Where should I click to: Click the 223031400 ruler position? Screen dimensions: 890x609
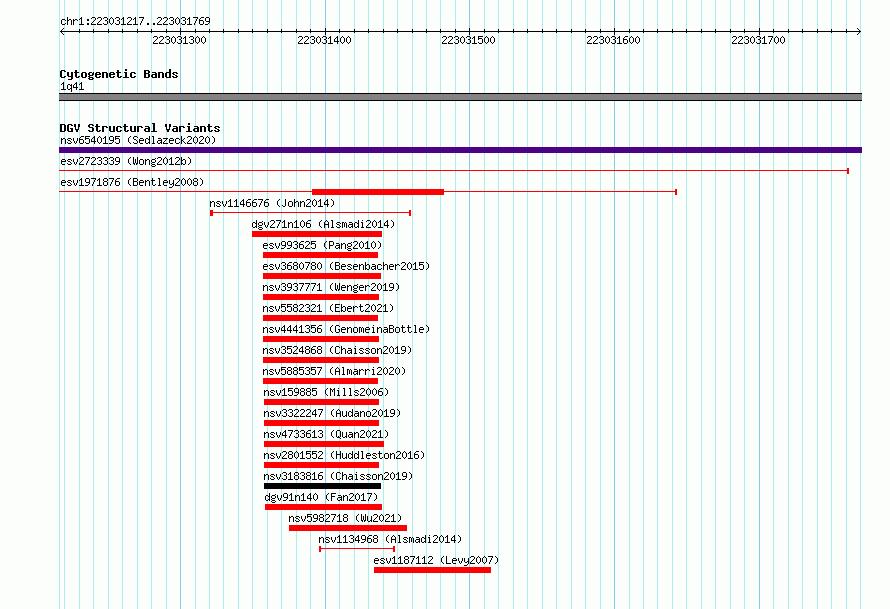pos(324,40)
